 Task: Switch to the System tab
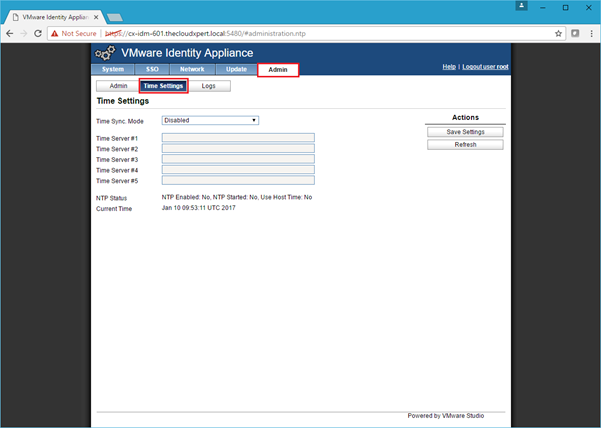pyautogui.click(x=112, y=69)
